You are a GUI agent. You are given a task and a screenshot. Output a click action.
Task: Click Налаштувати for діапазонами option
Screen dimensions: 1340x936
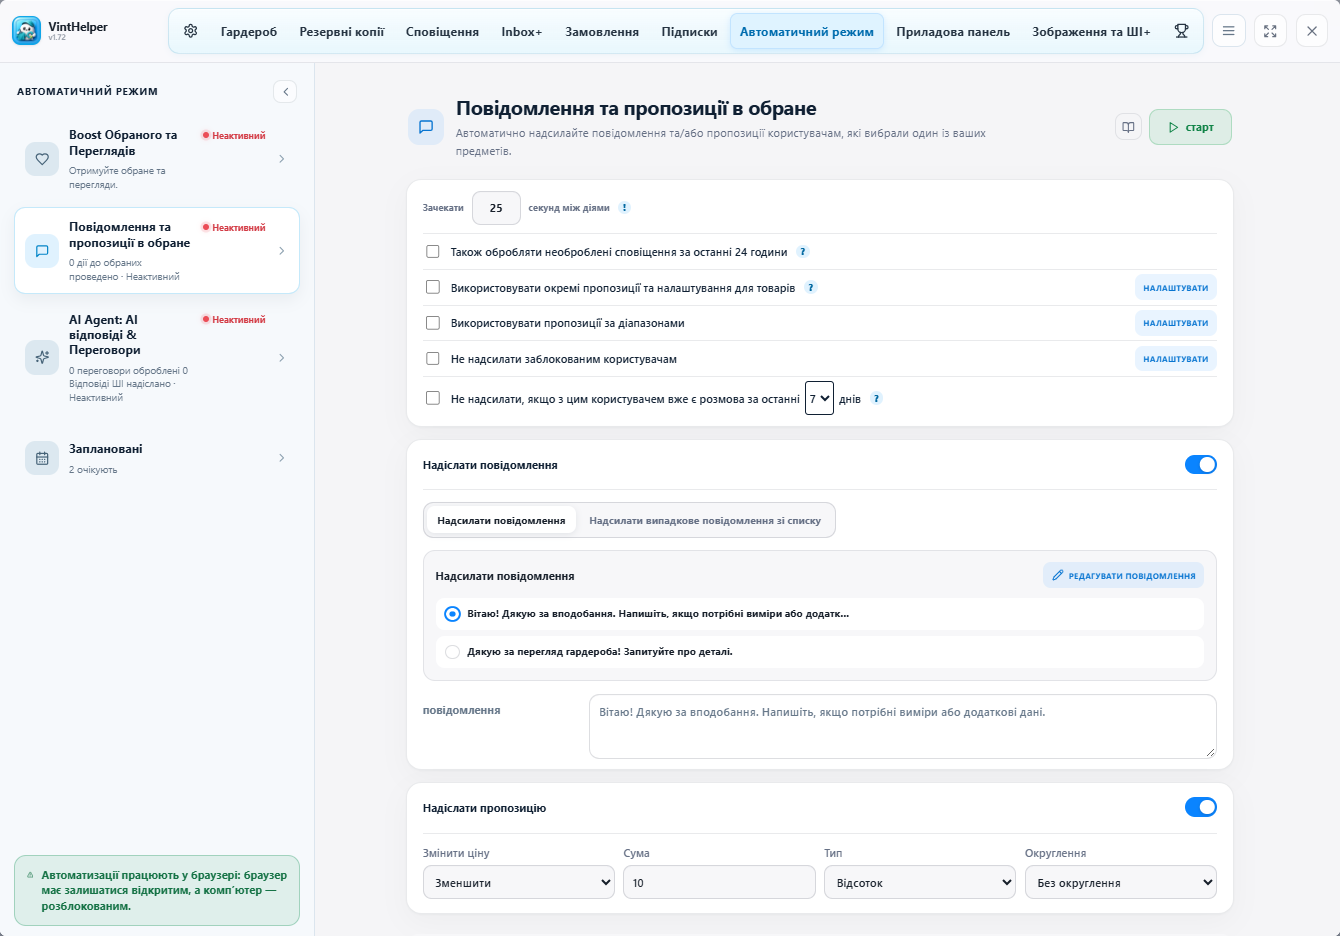tap(1176, 323)
